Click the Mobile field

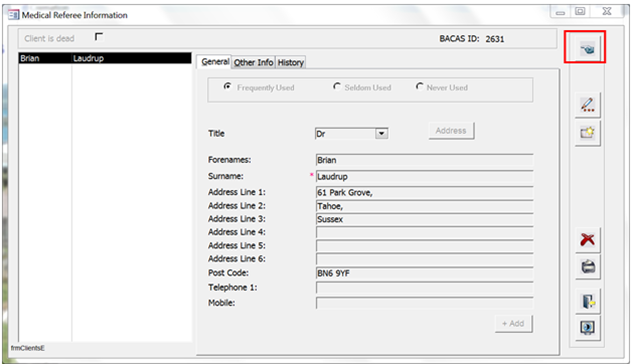point(425,303)
